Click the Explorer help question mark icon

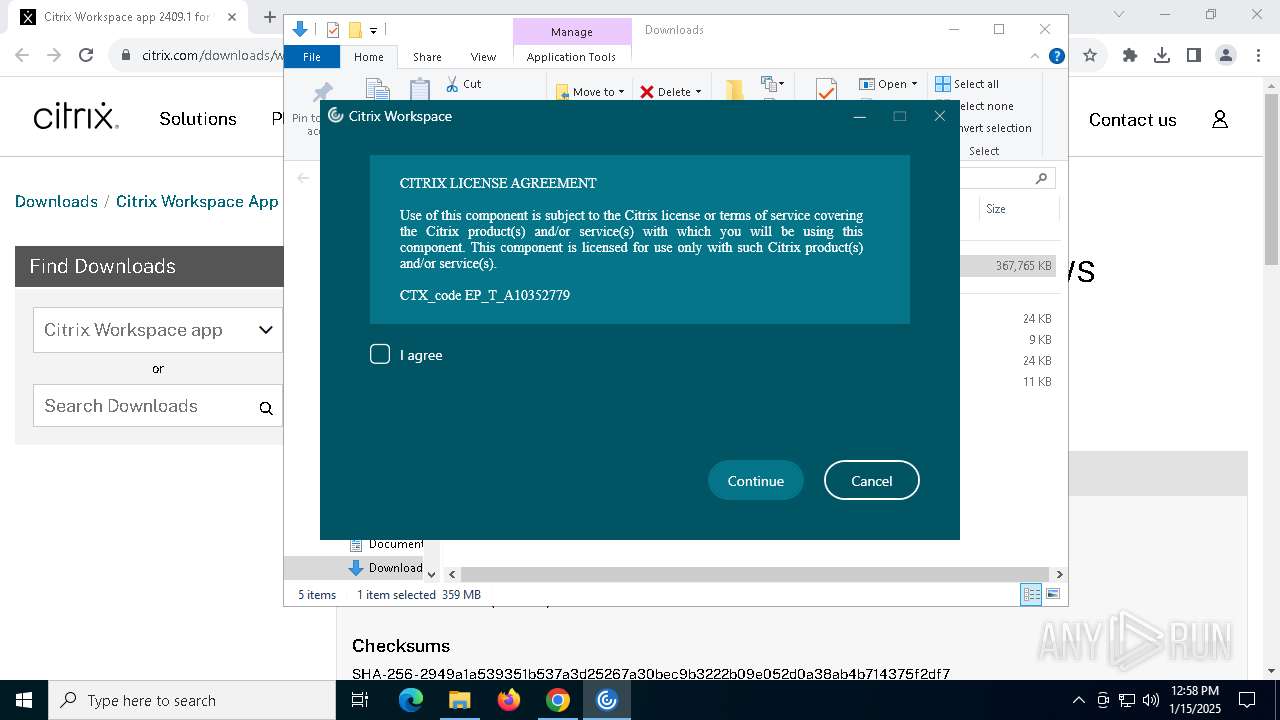coord(1056,57)
